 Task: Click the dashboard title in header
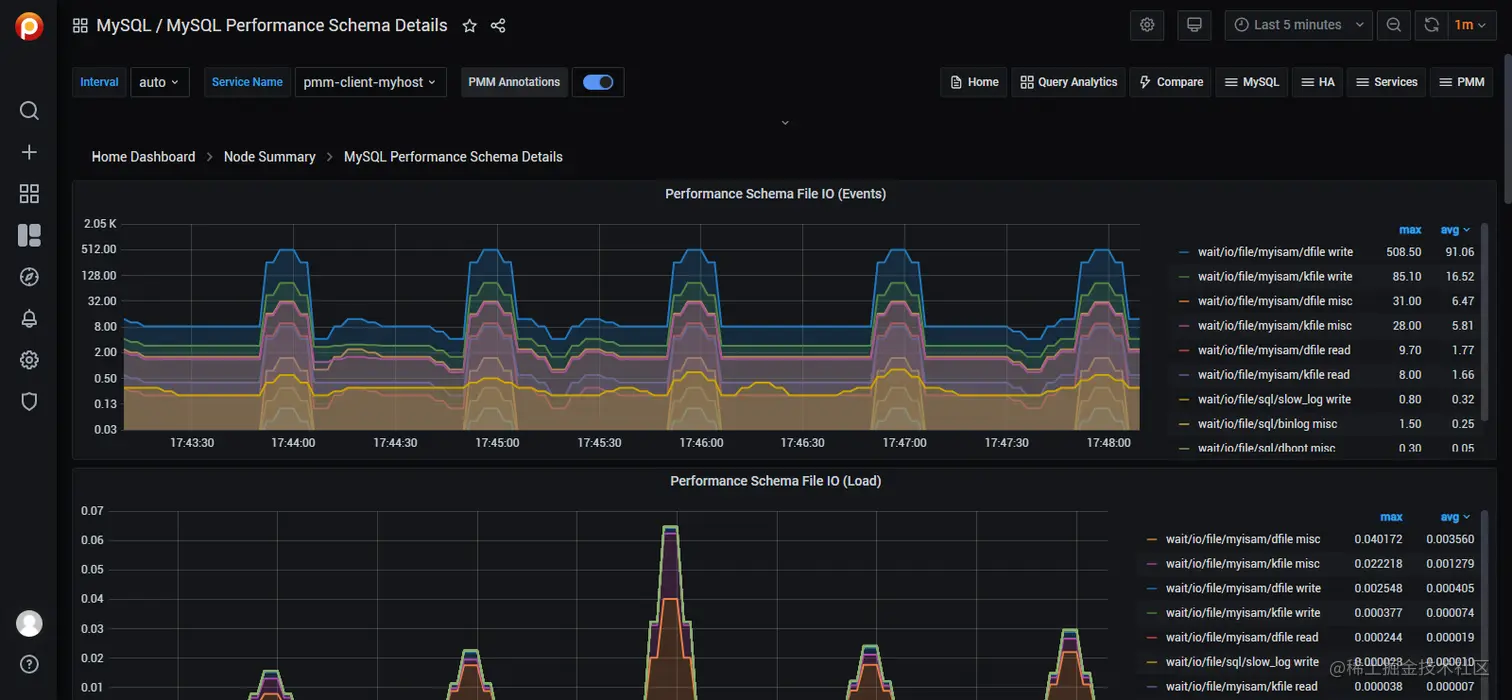point(272,26)
